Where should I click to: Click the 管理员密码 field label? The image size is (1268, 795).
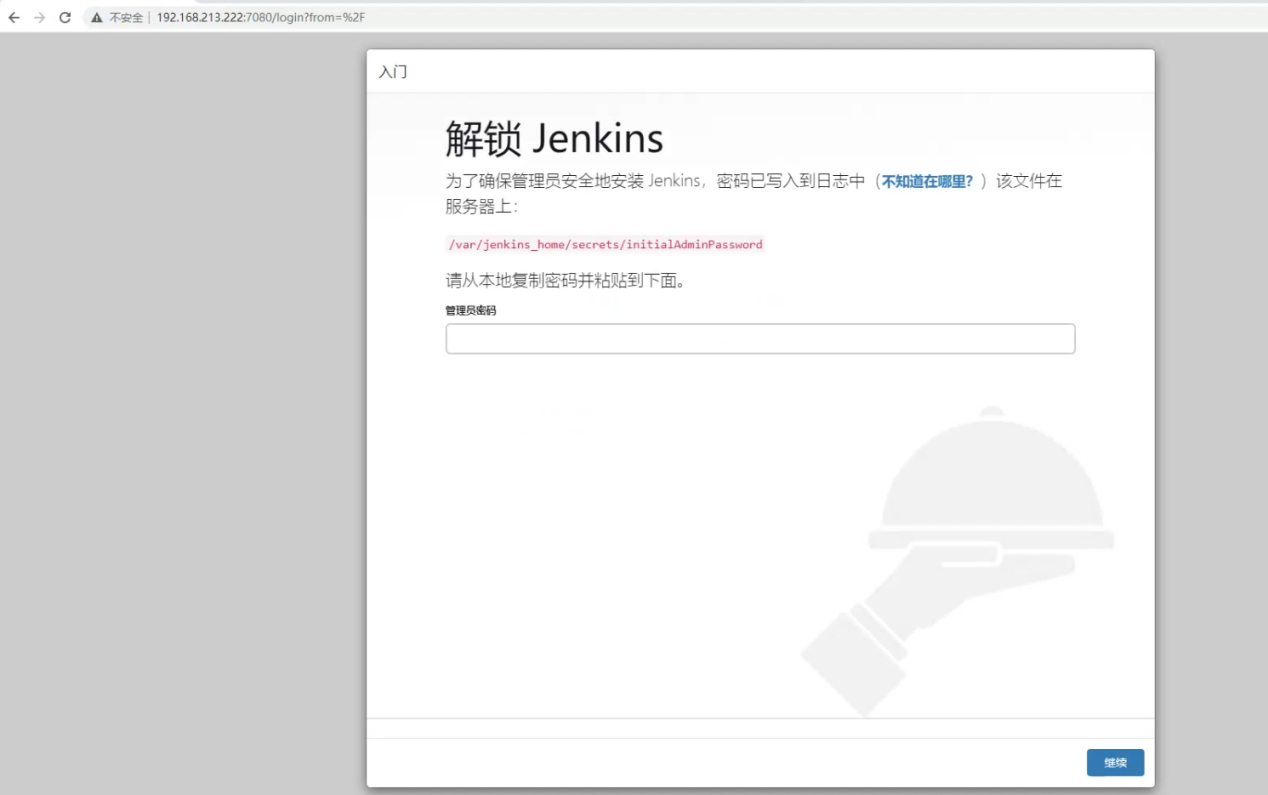471,311
